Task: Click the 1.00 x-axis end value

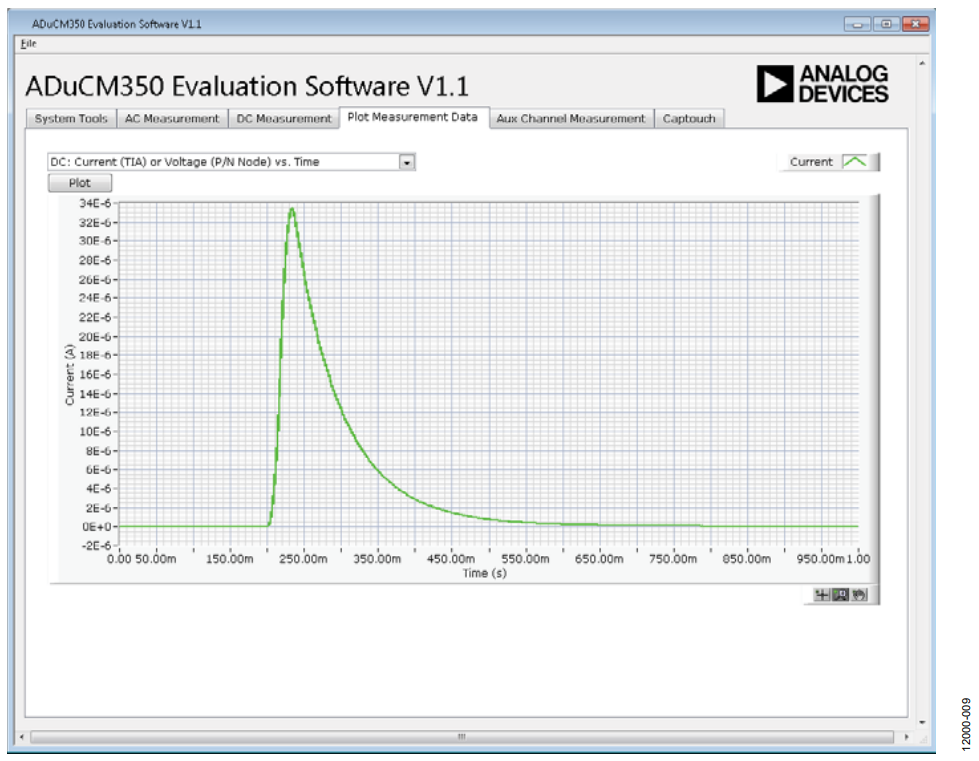Action: (858, 559)
